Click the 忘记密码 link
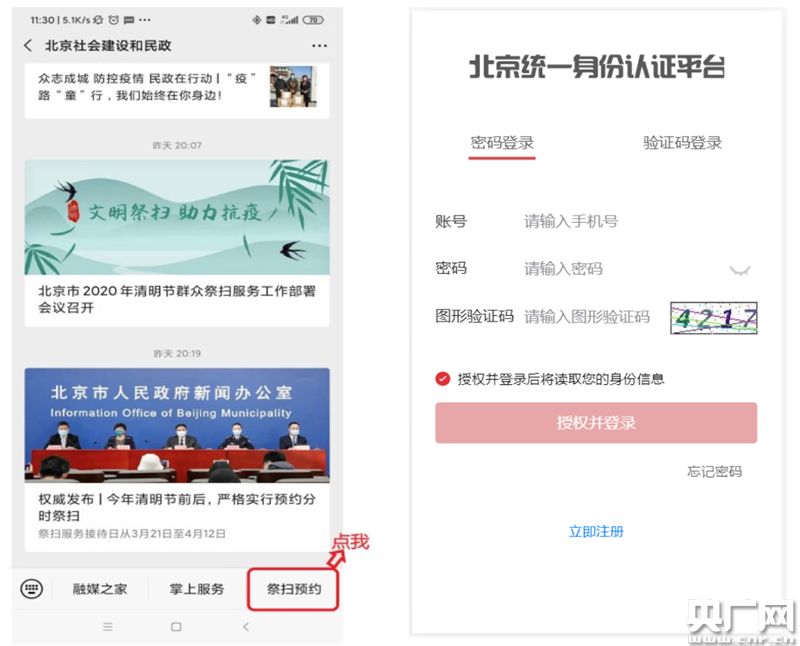Image resolution: width=800 pixels, height=646 pixels. [714, 472]
